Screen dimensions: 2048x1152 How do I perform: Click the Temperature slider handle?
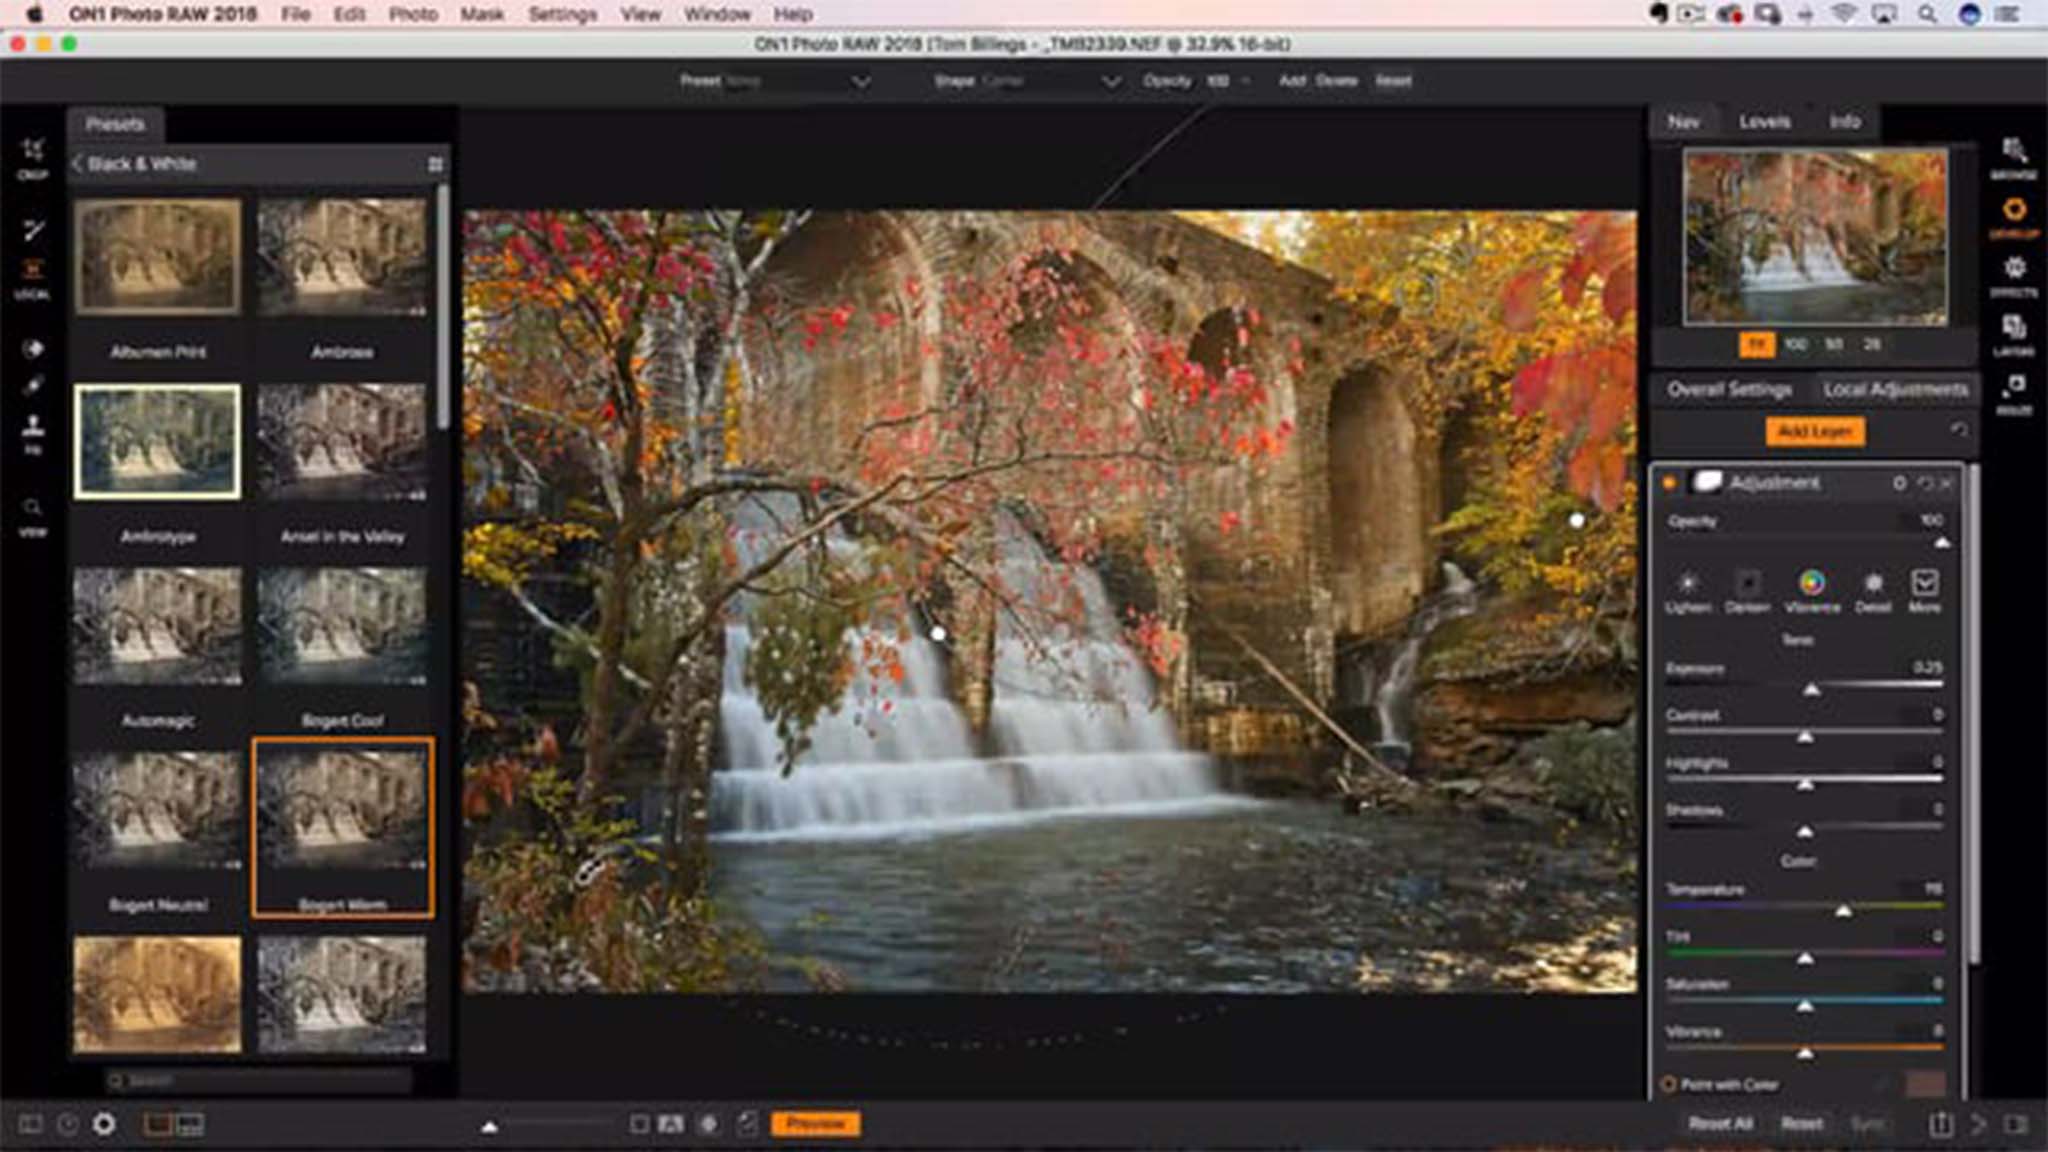pyautogui.click(x=1843, y=910)
